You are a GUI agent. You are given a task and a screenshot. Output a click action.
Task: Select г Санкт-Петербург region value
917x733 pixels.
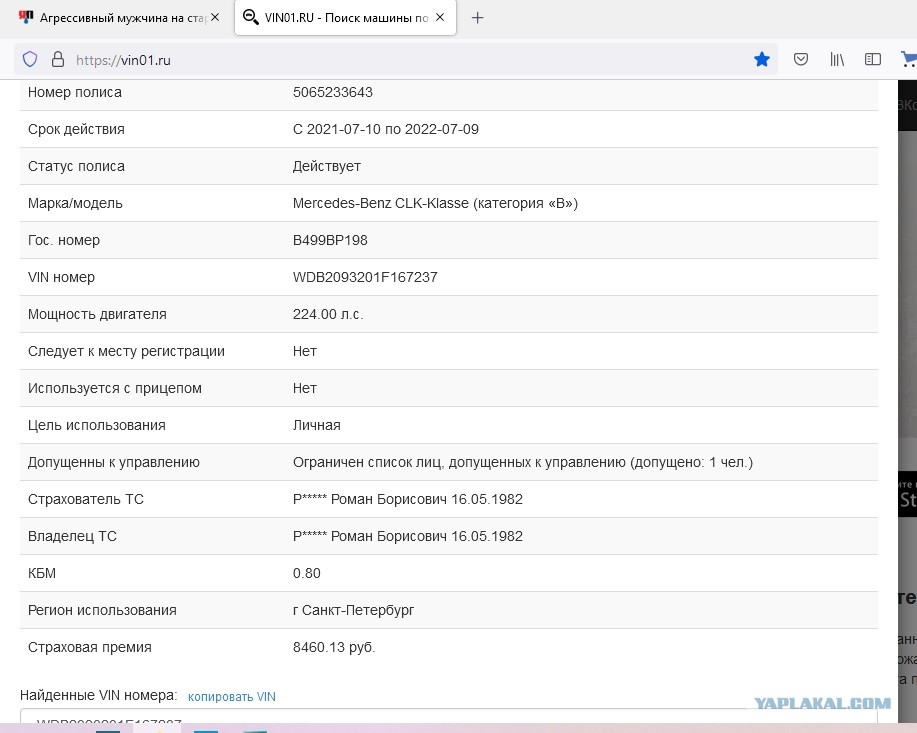tap(353, 610)
